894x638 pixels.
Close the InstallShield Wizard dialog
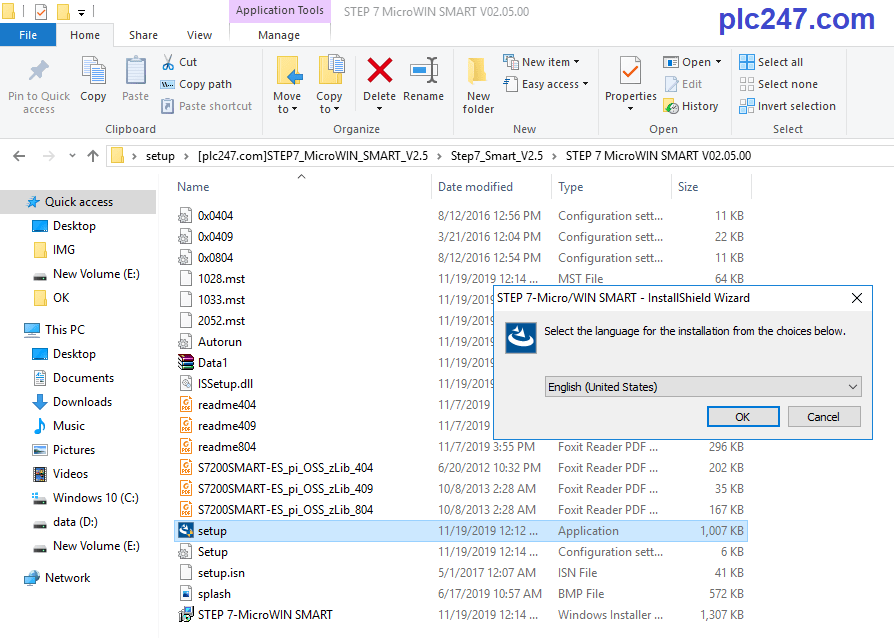pyautogui.click(x=856, y=298)
